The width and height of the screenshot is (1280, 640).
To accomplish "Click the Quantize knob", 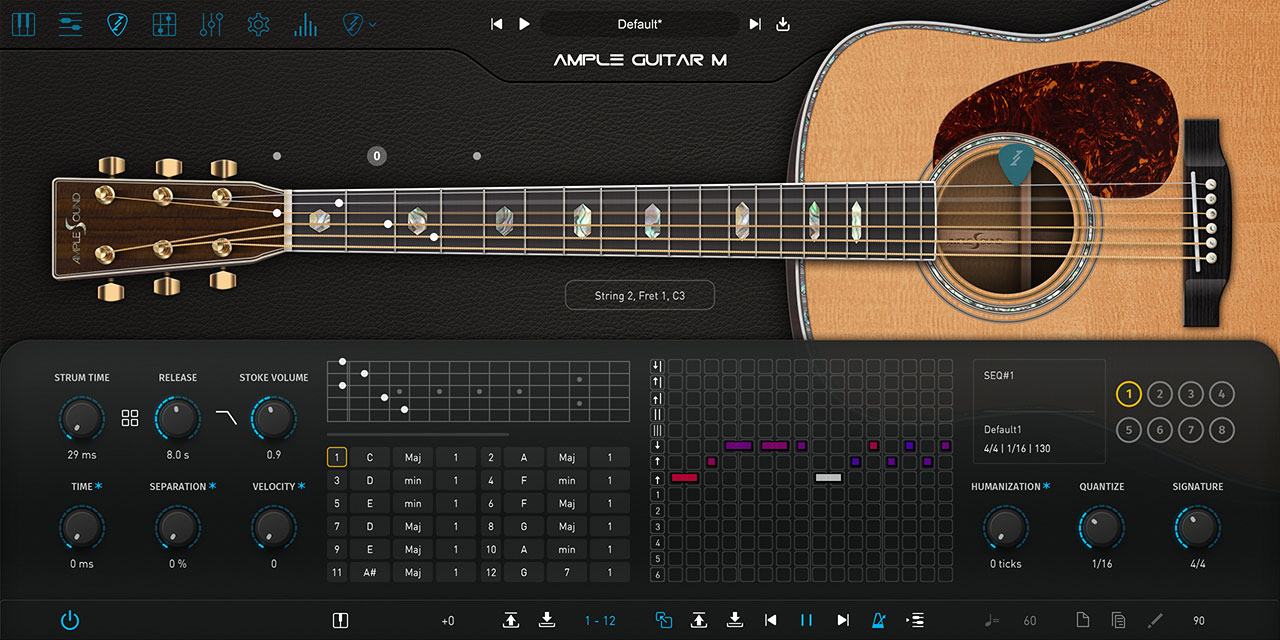I will coord(1101,527).
